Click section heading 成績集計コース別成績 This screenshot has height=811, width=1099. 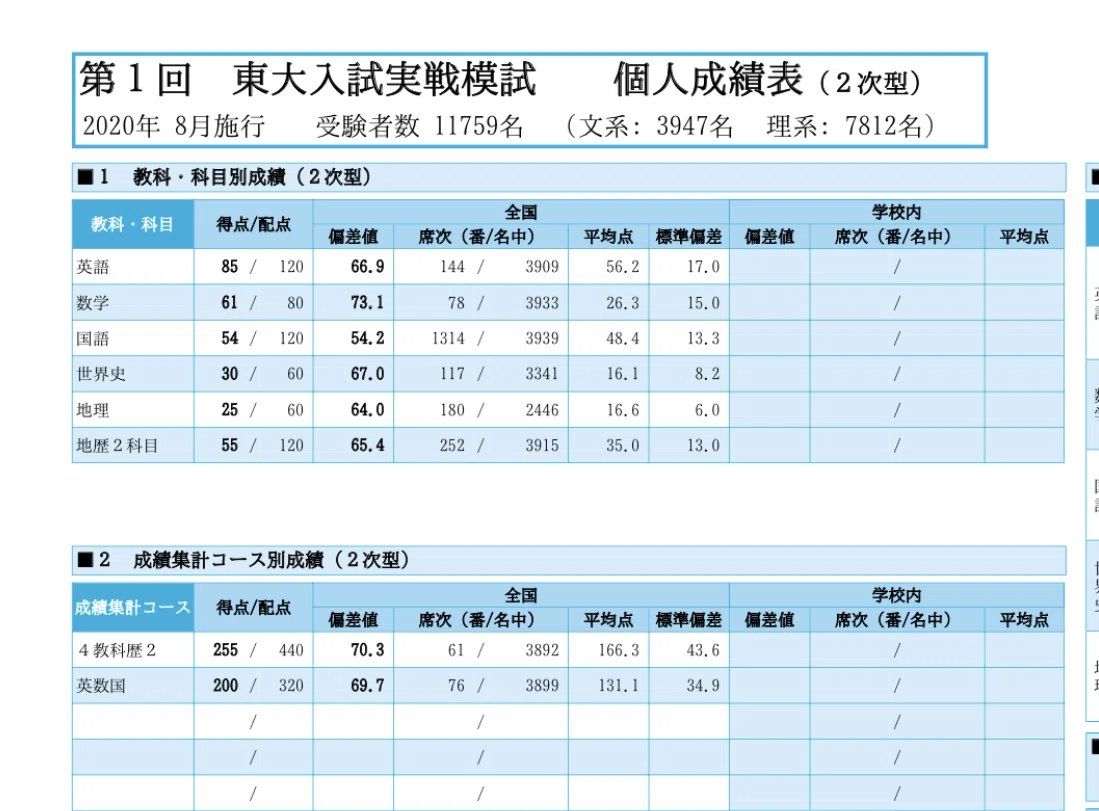228,559
